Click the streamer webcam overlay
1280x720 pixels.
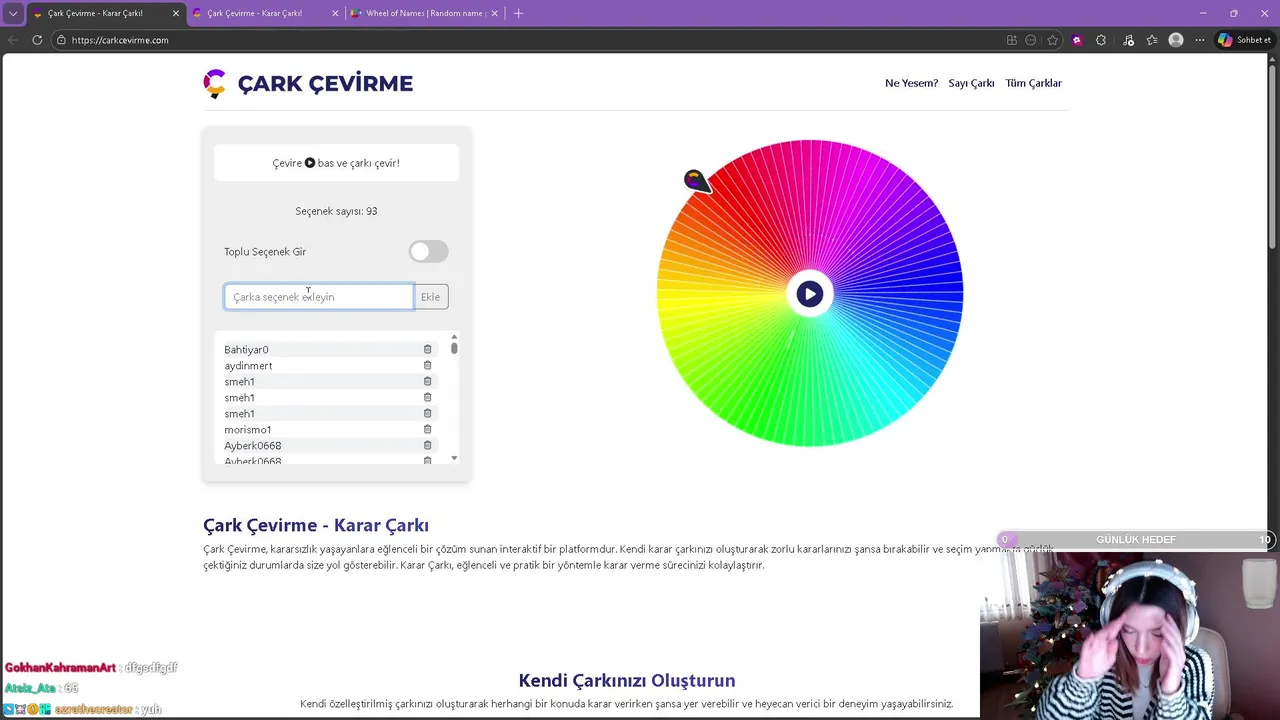1130,634
